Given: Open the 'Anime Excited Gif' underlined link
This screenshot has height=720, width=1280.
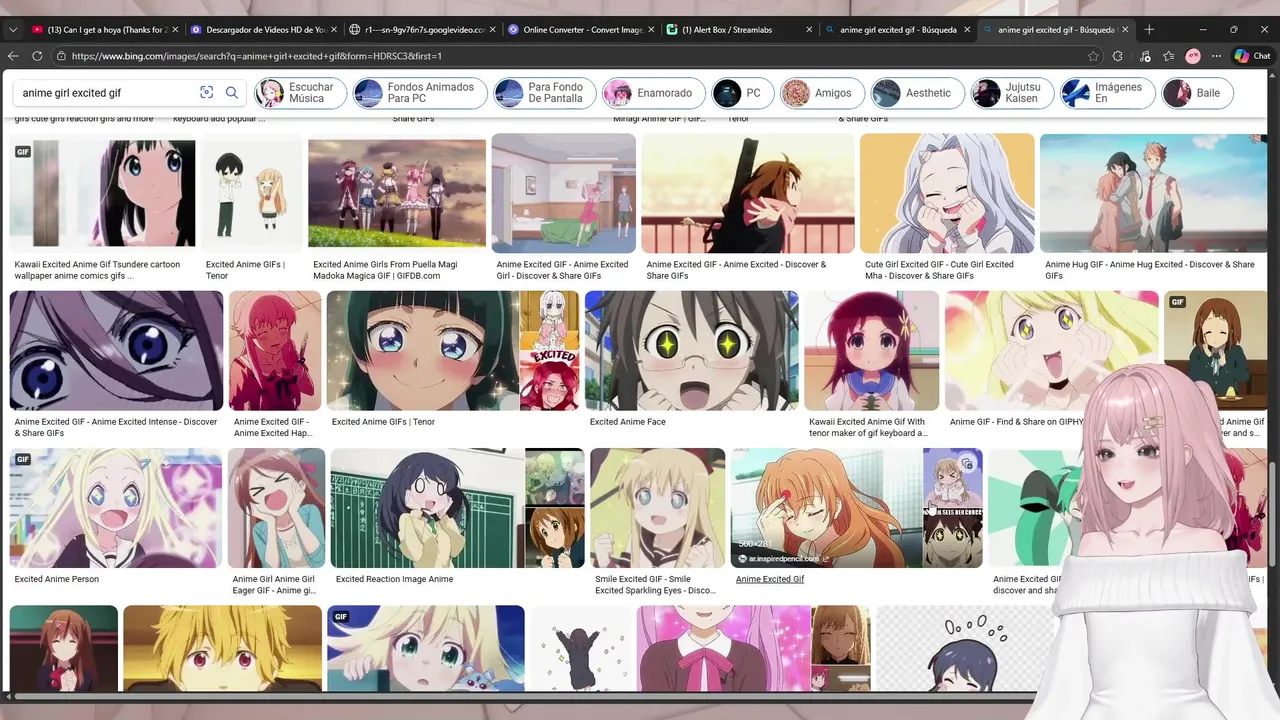Looking at the screenshot, I should [x=770, y=579].
